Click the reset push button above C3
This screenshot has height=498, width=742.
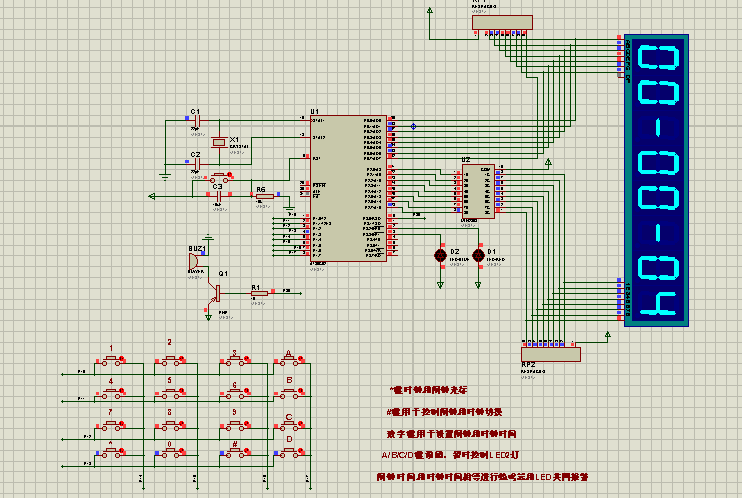coord(220,178)
